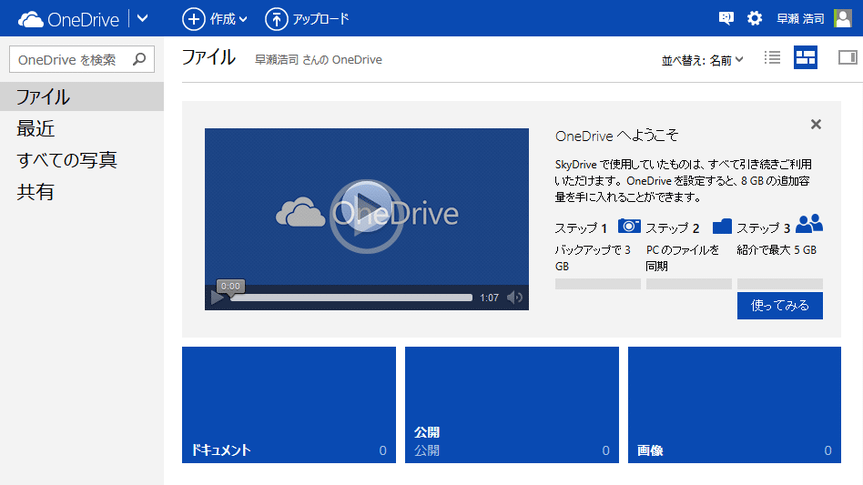Screen dimensions: 863x485
Task: Click the ステップ 3 progress bar
Action: [x=780, y=284]
